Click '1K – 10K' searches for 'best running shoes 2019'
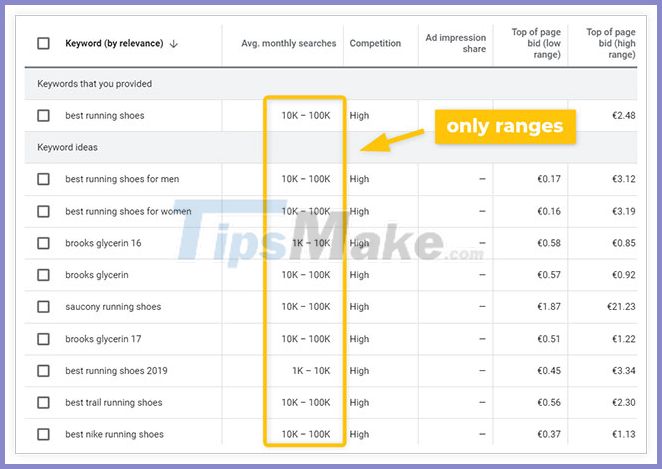This screenshot has width=662, height=469. tap(311, 371)
